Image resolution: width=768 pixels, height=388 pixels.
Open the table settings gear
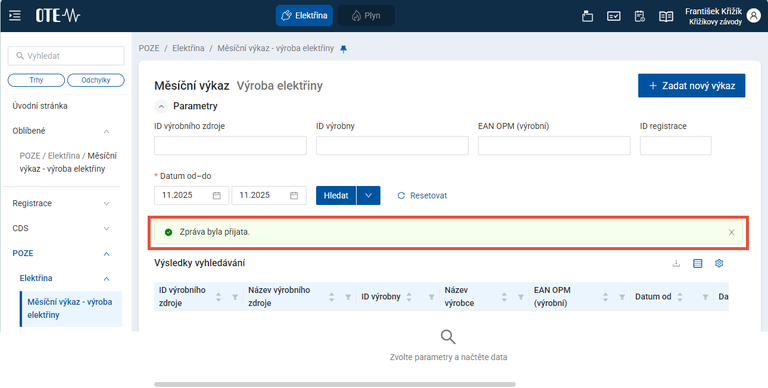pos(719,264)
